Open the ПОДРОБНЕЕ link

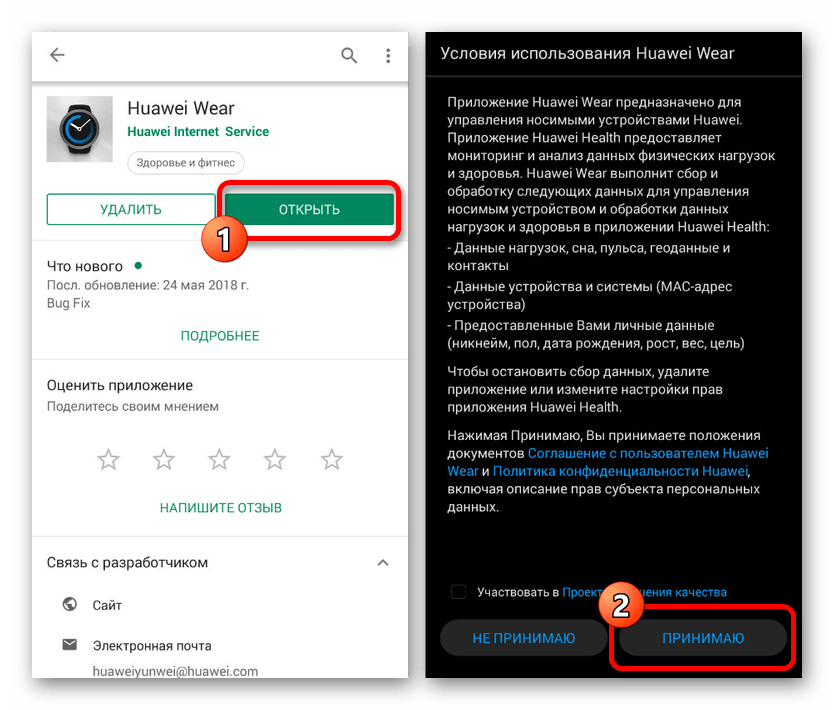220,336
